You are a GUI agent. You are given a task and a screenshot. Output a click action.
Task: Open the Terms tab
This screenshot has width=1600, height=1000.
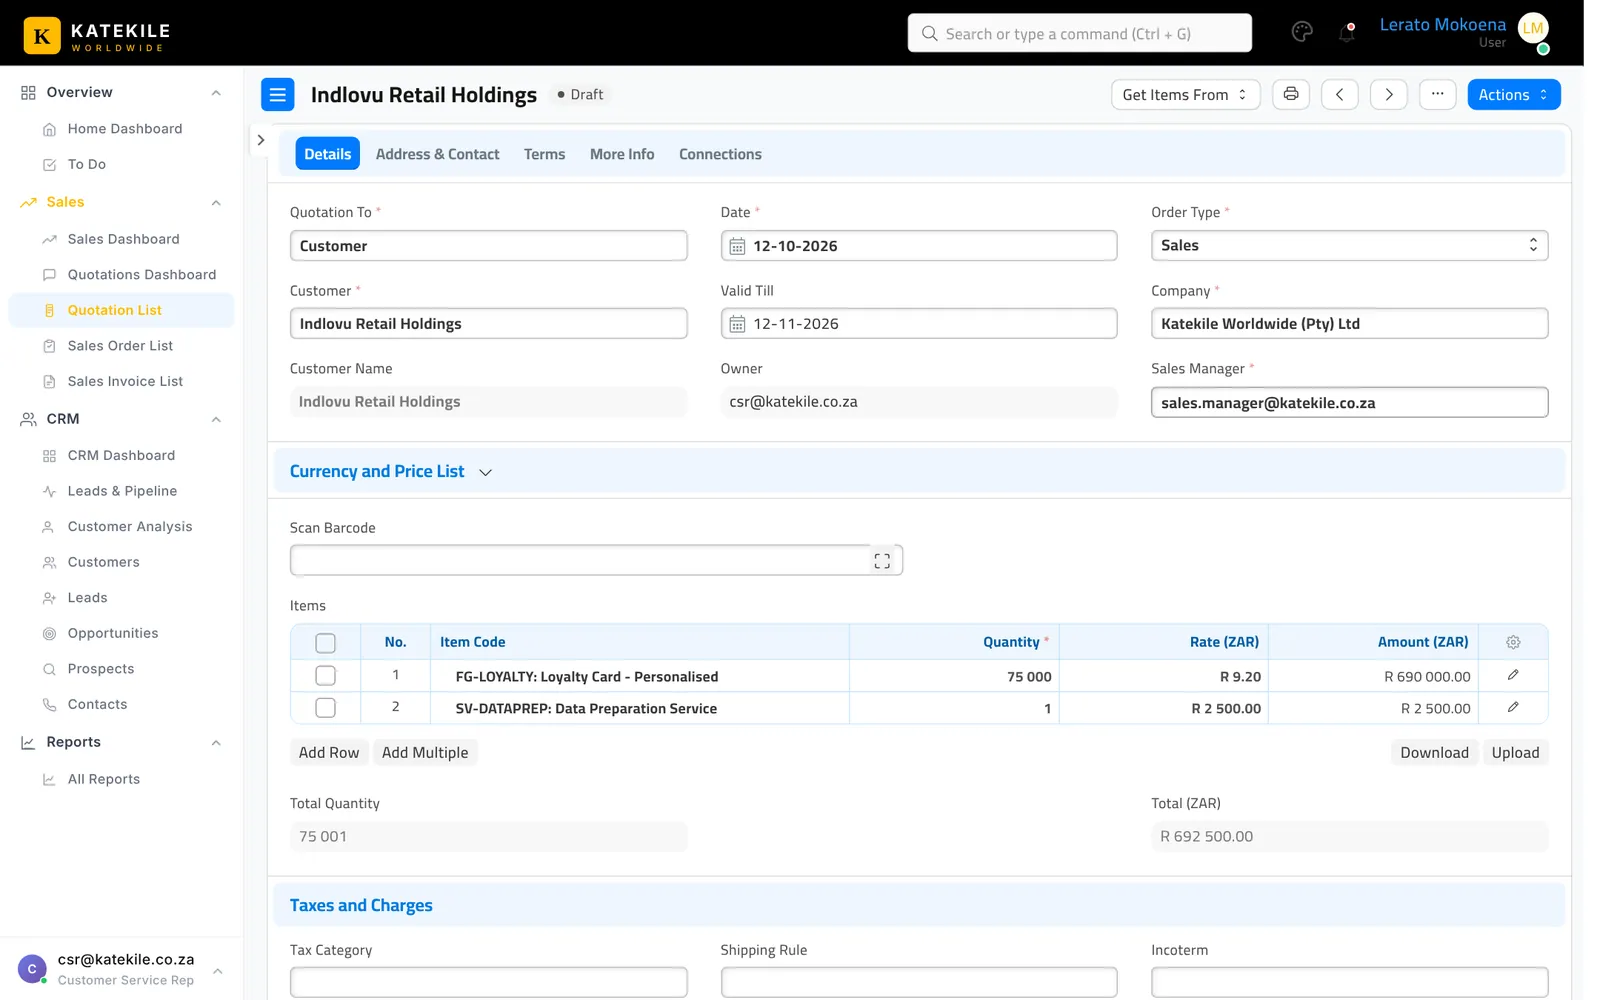(544, 154)
